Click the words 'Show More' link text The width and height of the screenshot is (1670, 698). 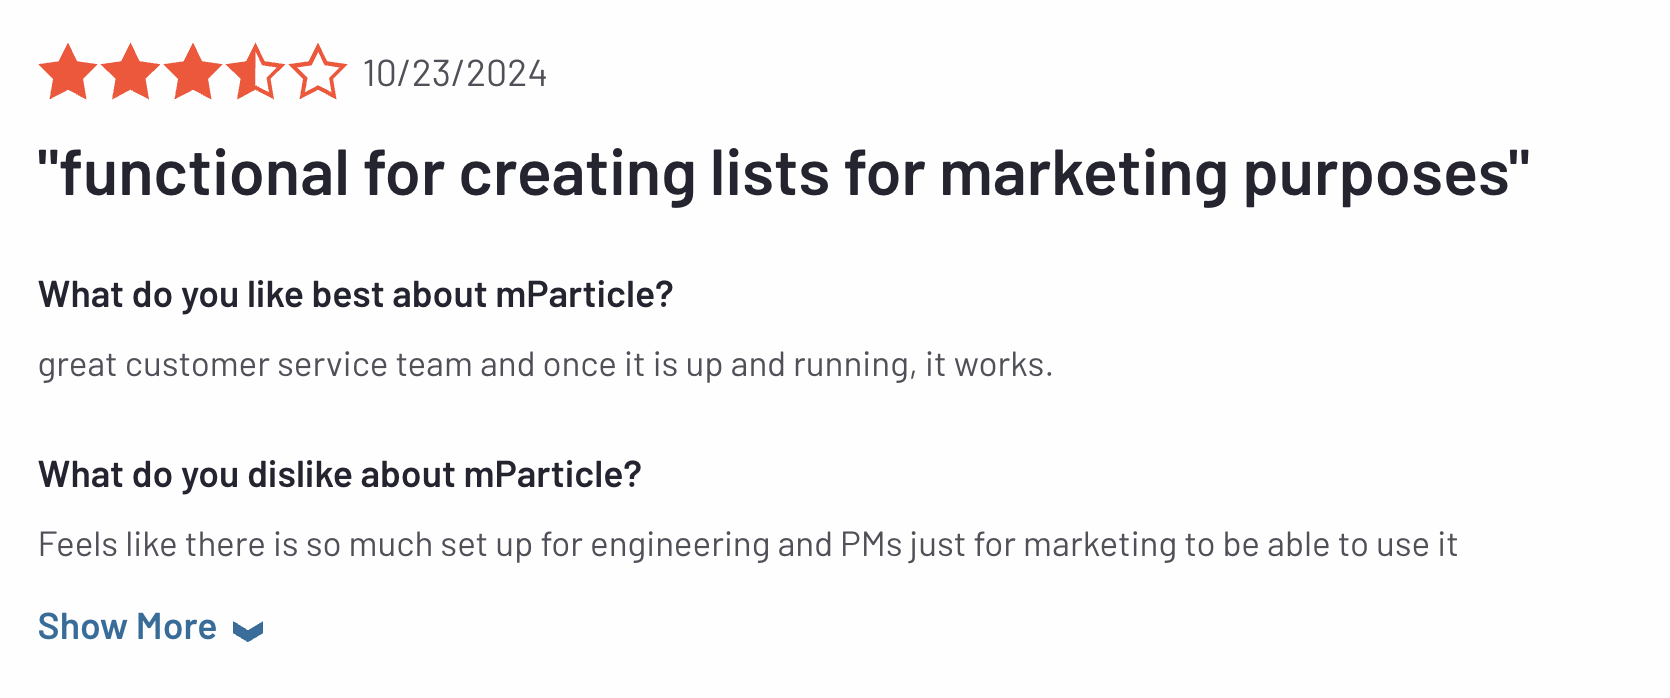[127, 627]
